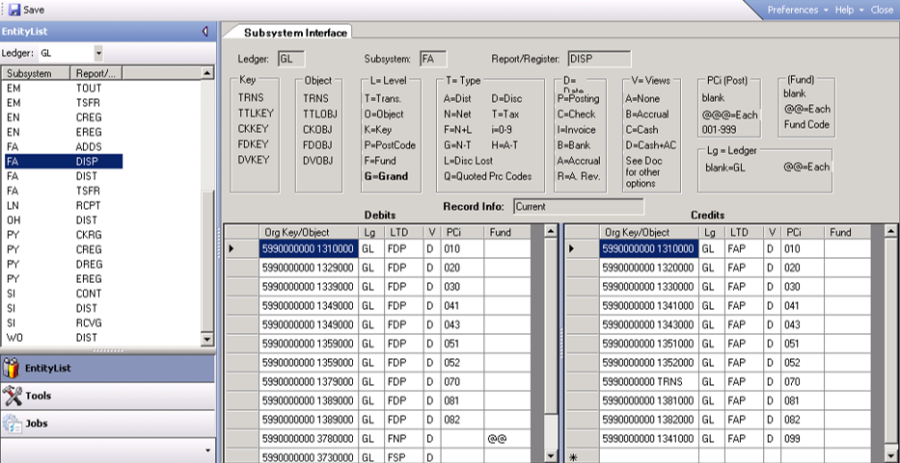Open Tools via the wrench icon
Screen dimensions: 900x463
point(13,396)
